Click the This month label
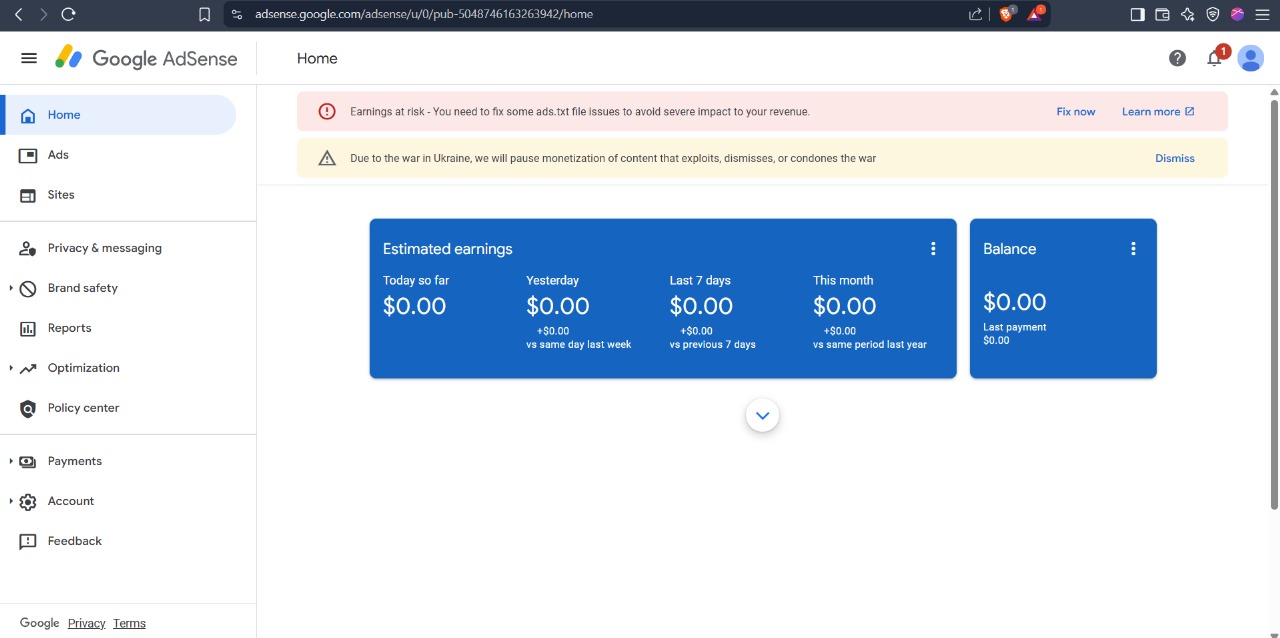The width and height of the screenshot is (1280, 638). coord(843,280)
